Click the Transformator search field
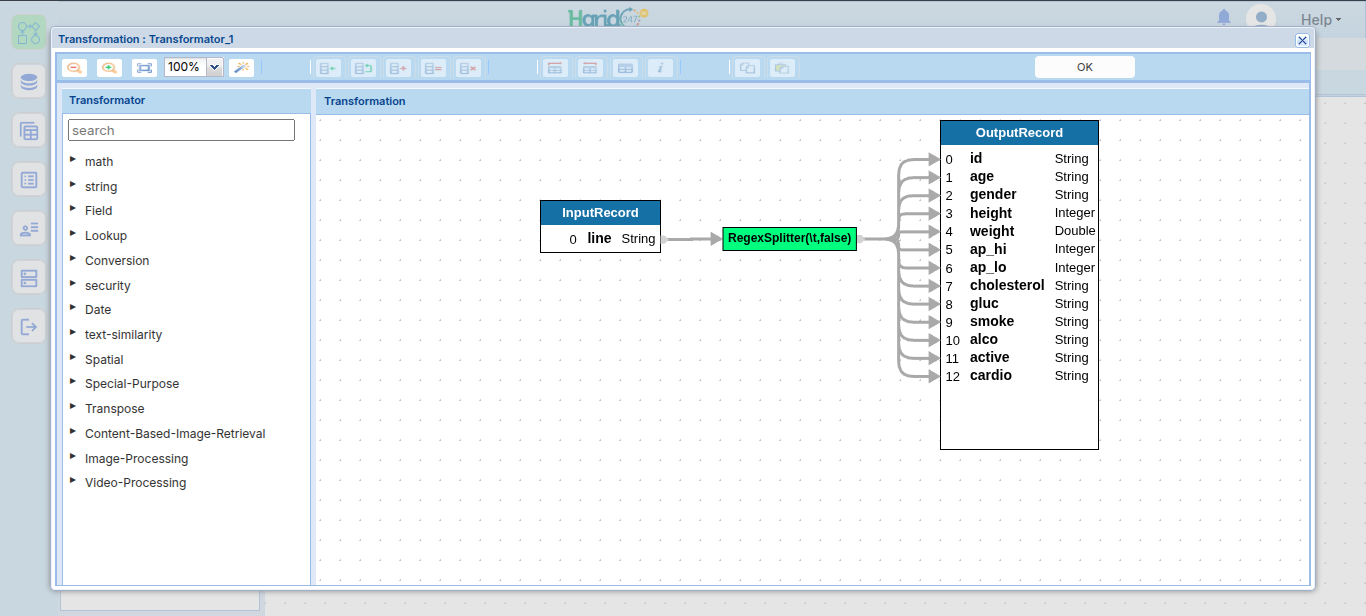 pos(181,130)
